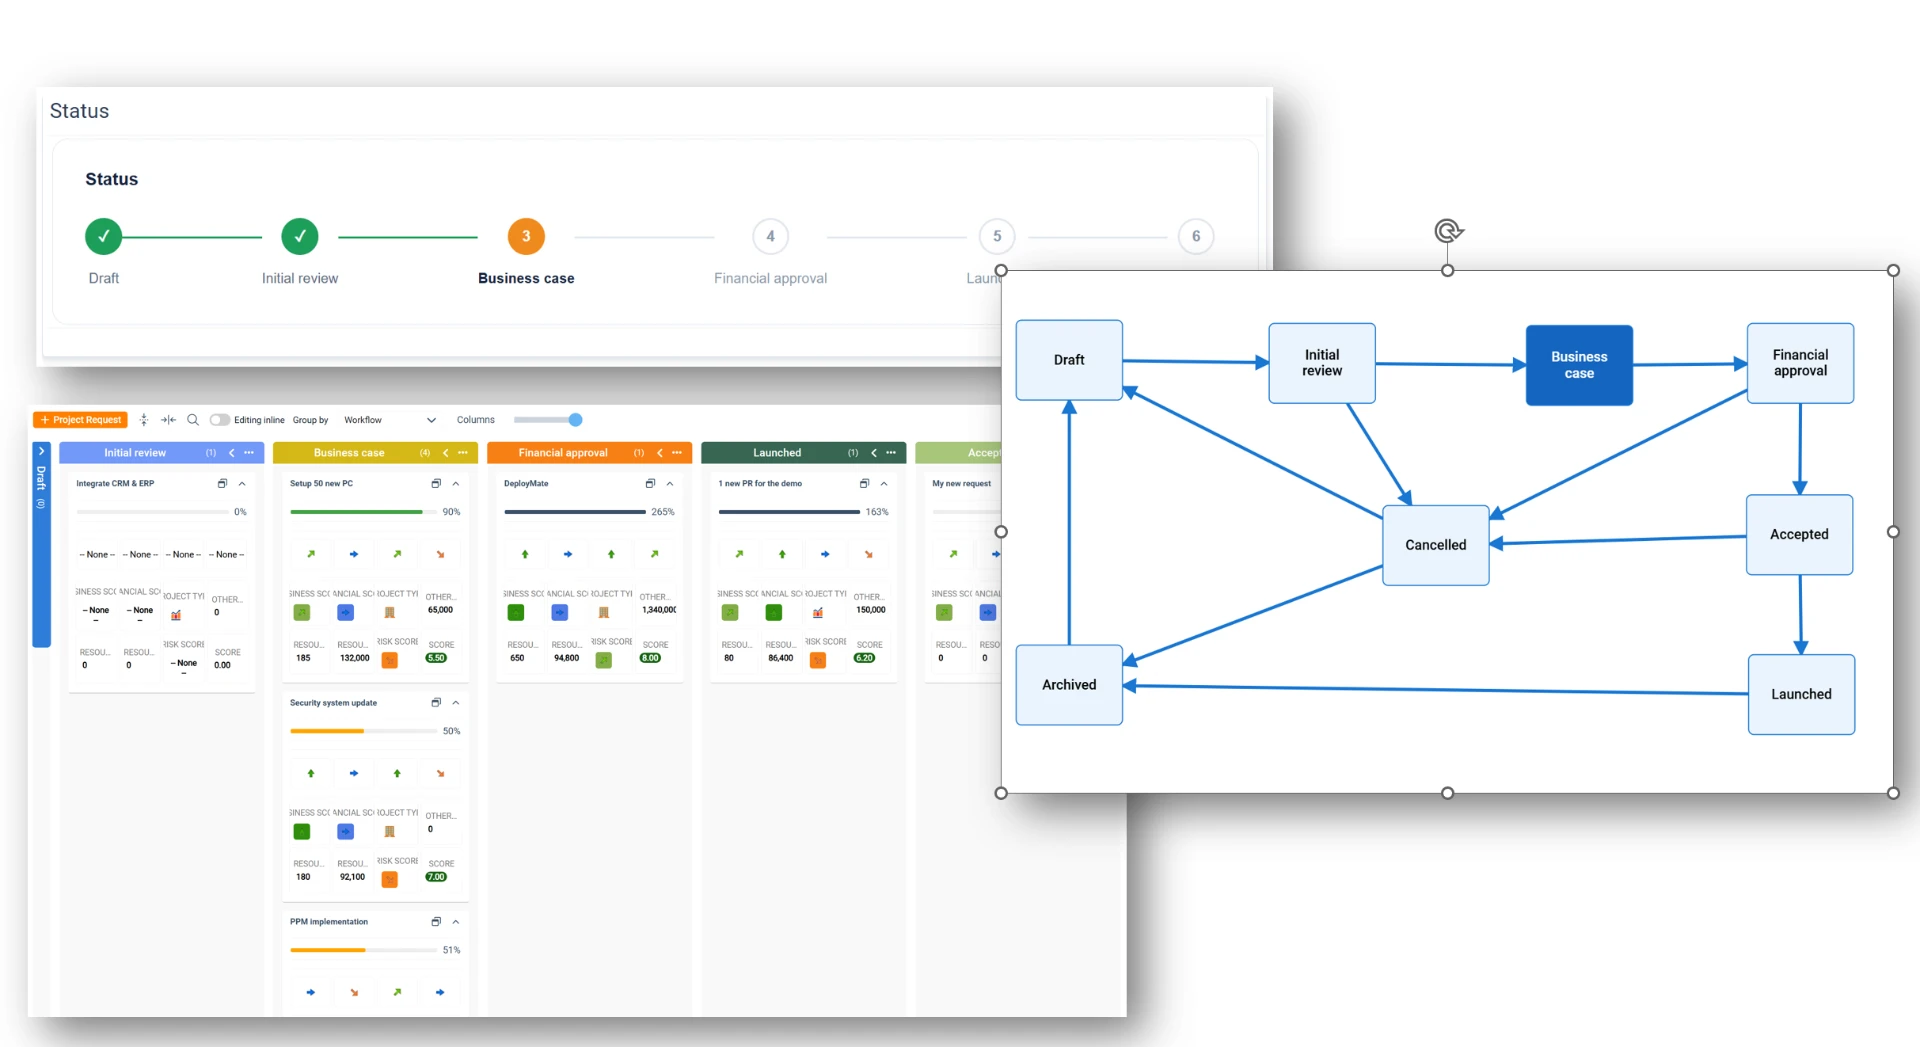This screenshot has height=1047, width=1920.
Task: Select step 3 Business case circle
Action: click(526, 236)
